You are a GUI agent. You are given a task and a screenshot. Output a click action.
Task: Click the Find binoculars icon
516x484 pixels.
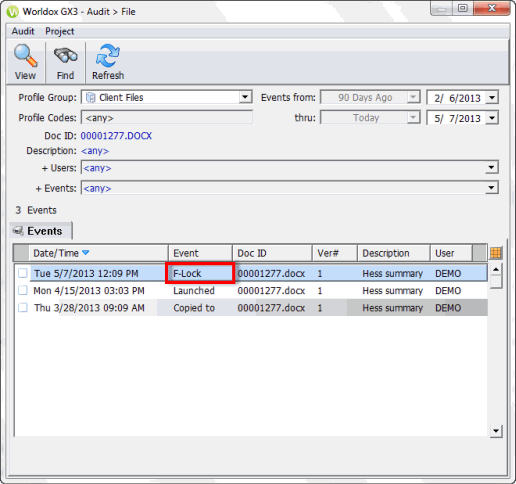(66, 55)
